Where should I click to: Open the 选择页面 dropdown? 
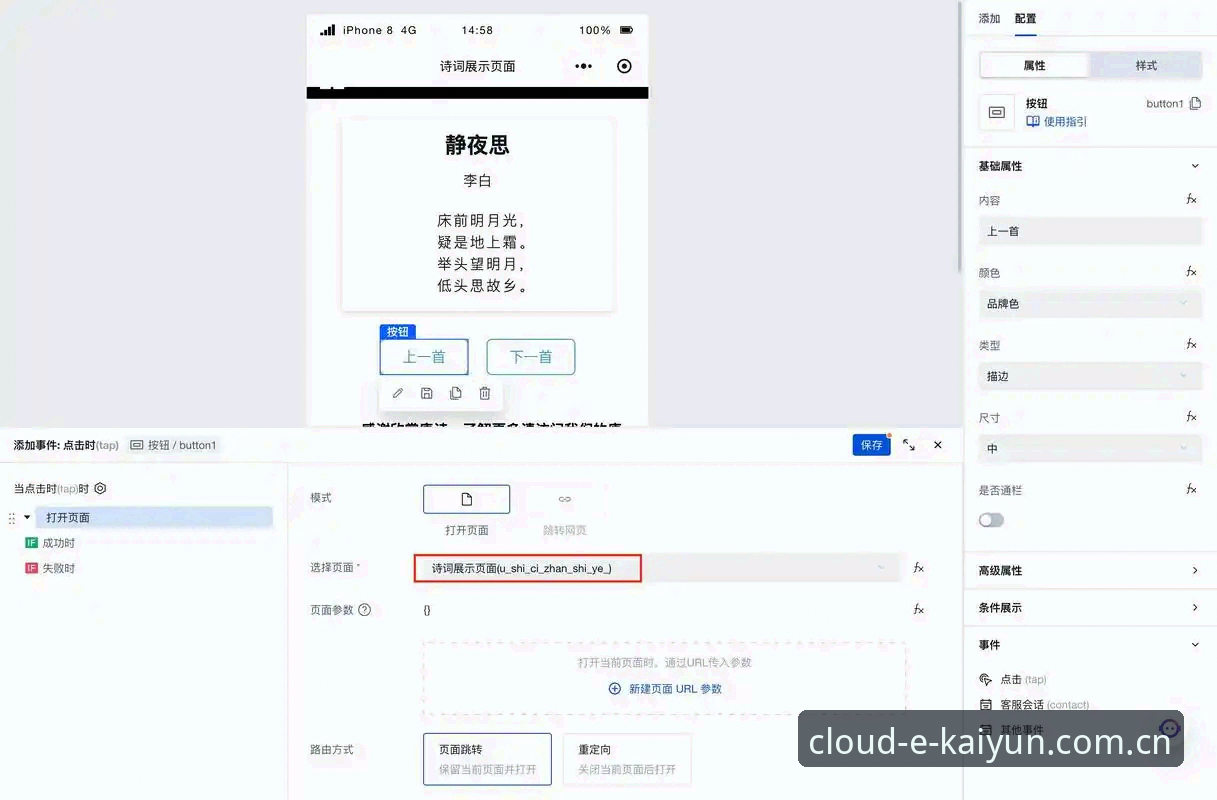coord(659,568)
